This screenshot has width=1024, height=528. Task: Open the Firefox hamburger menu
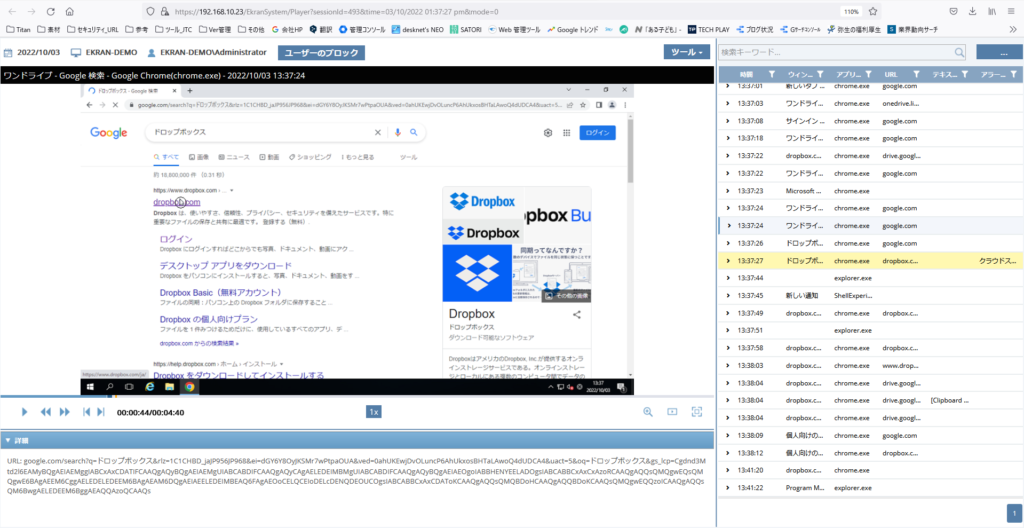1011,12
